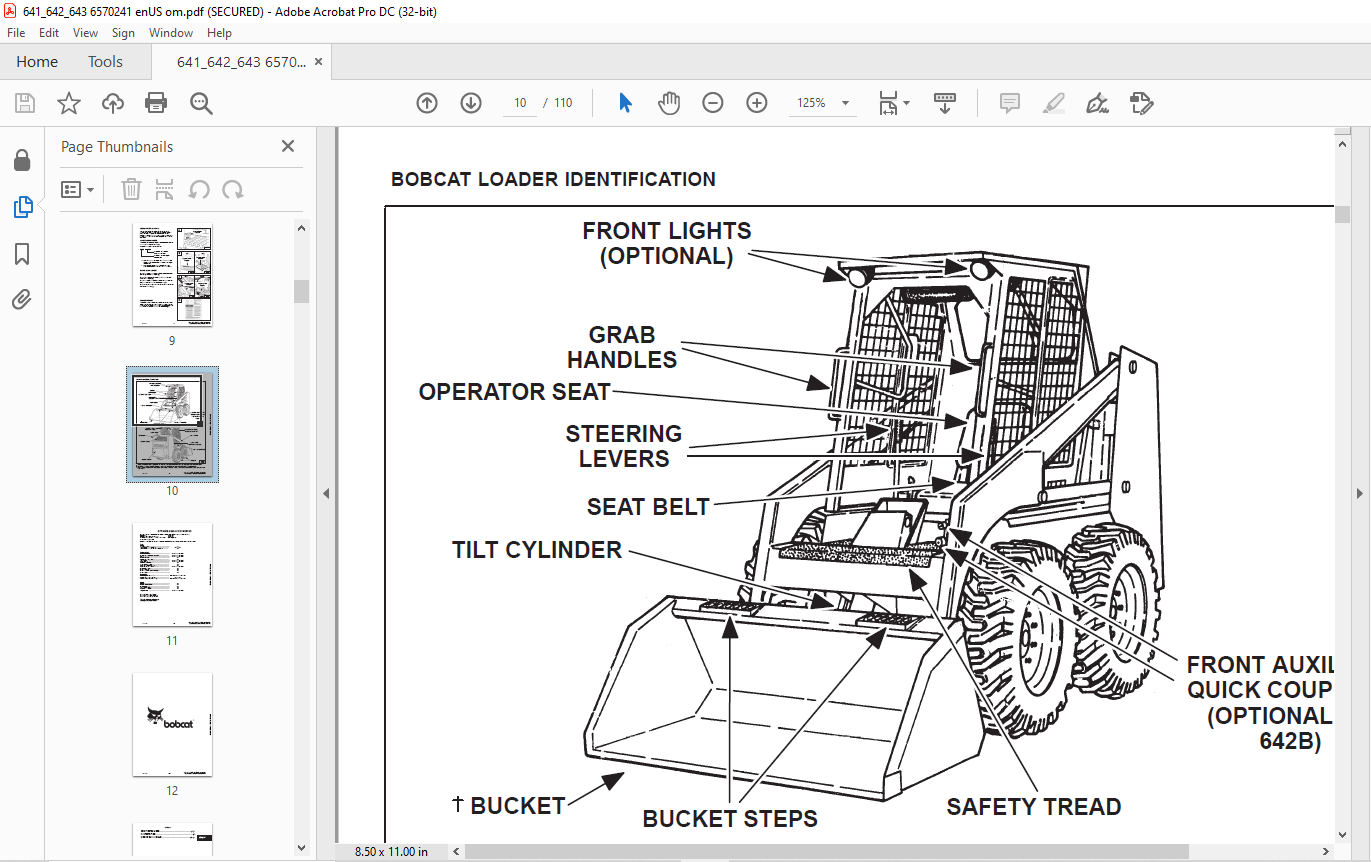The image size is (1371, 862).
Task: Click the Find text magnifier icon
Action: click(201, 103)
